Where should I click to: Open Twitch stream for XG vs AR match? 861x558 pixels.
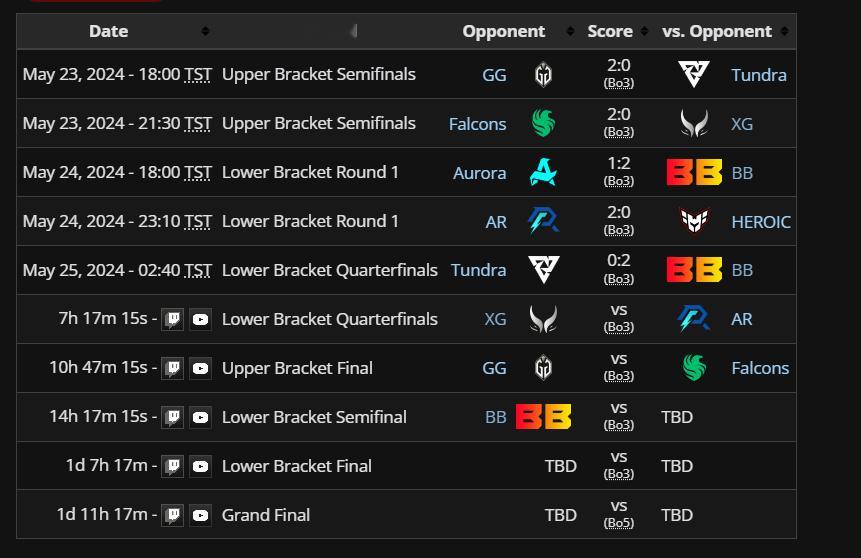coord(172,320)
